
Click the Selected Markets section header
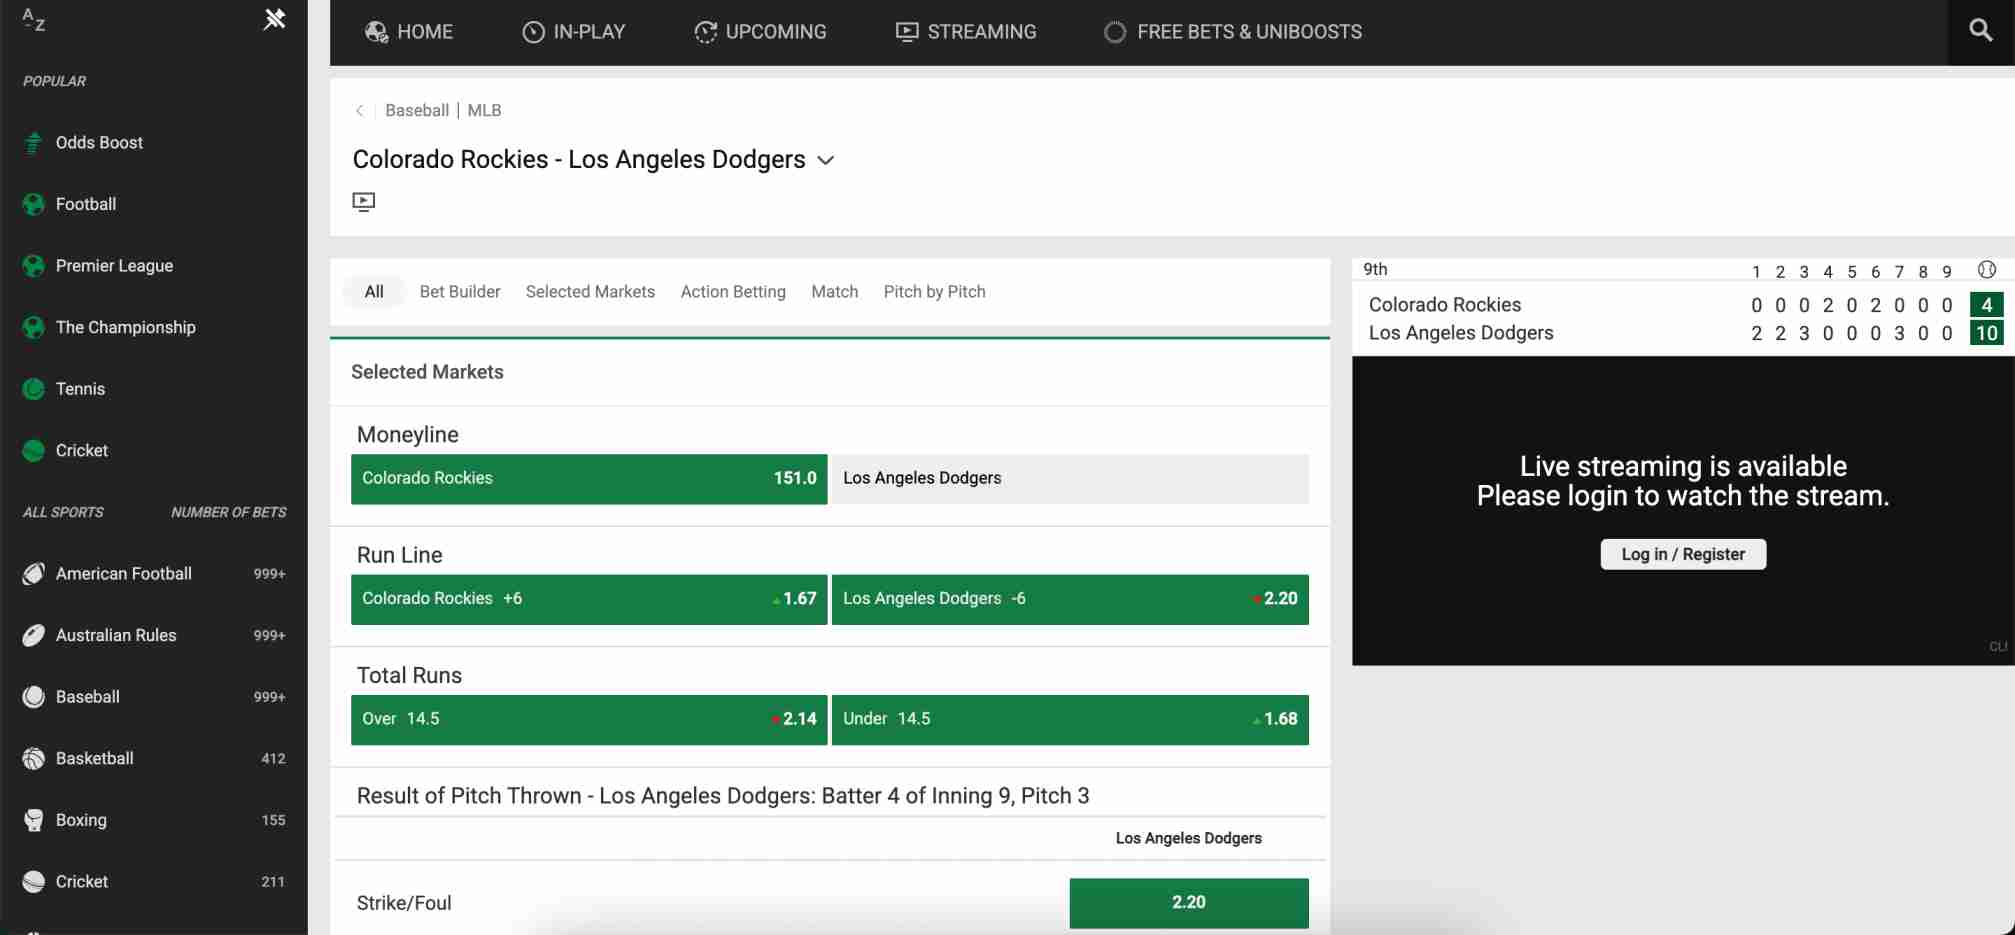[427, 372]
